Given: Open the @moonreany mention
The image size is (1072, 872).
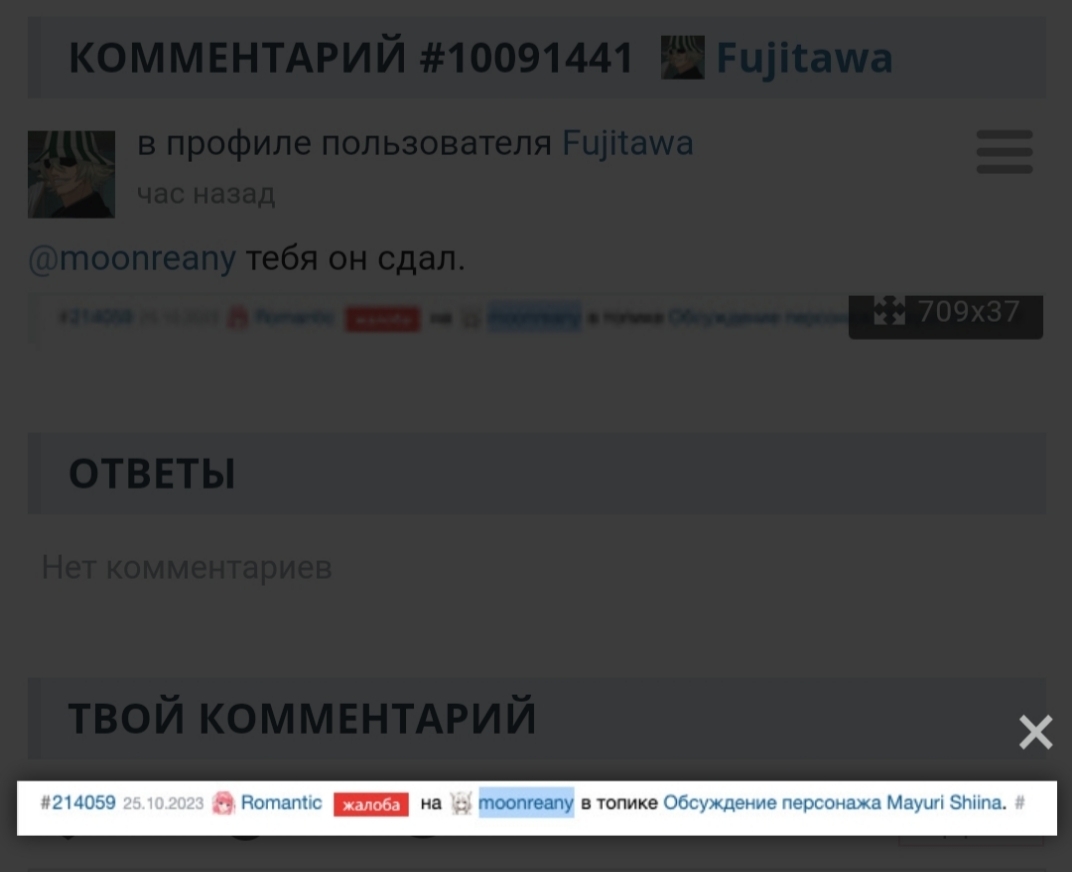Looking at the screenshot, I should point(131,259).
